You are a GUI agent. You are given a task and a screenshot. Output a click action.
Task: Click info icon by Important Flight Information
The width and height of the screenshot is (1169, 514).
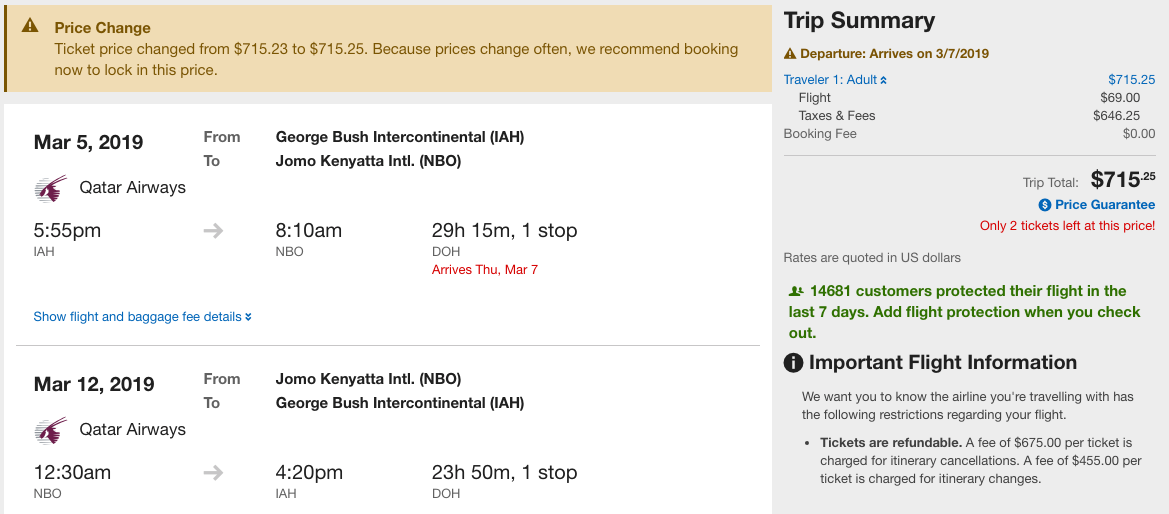[x=794, y=363]
